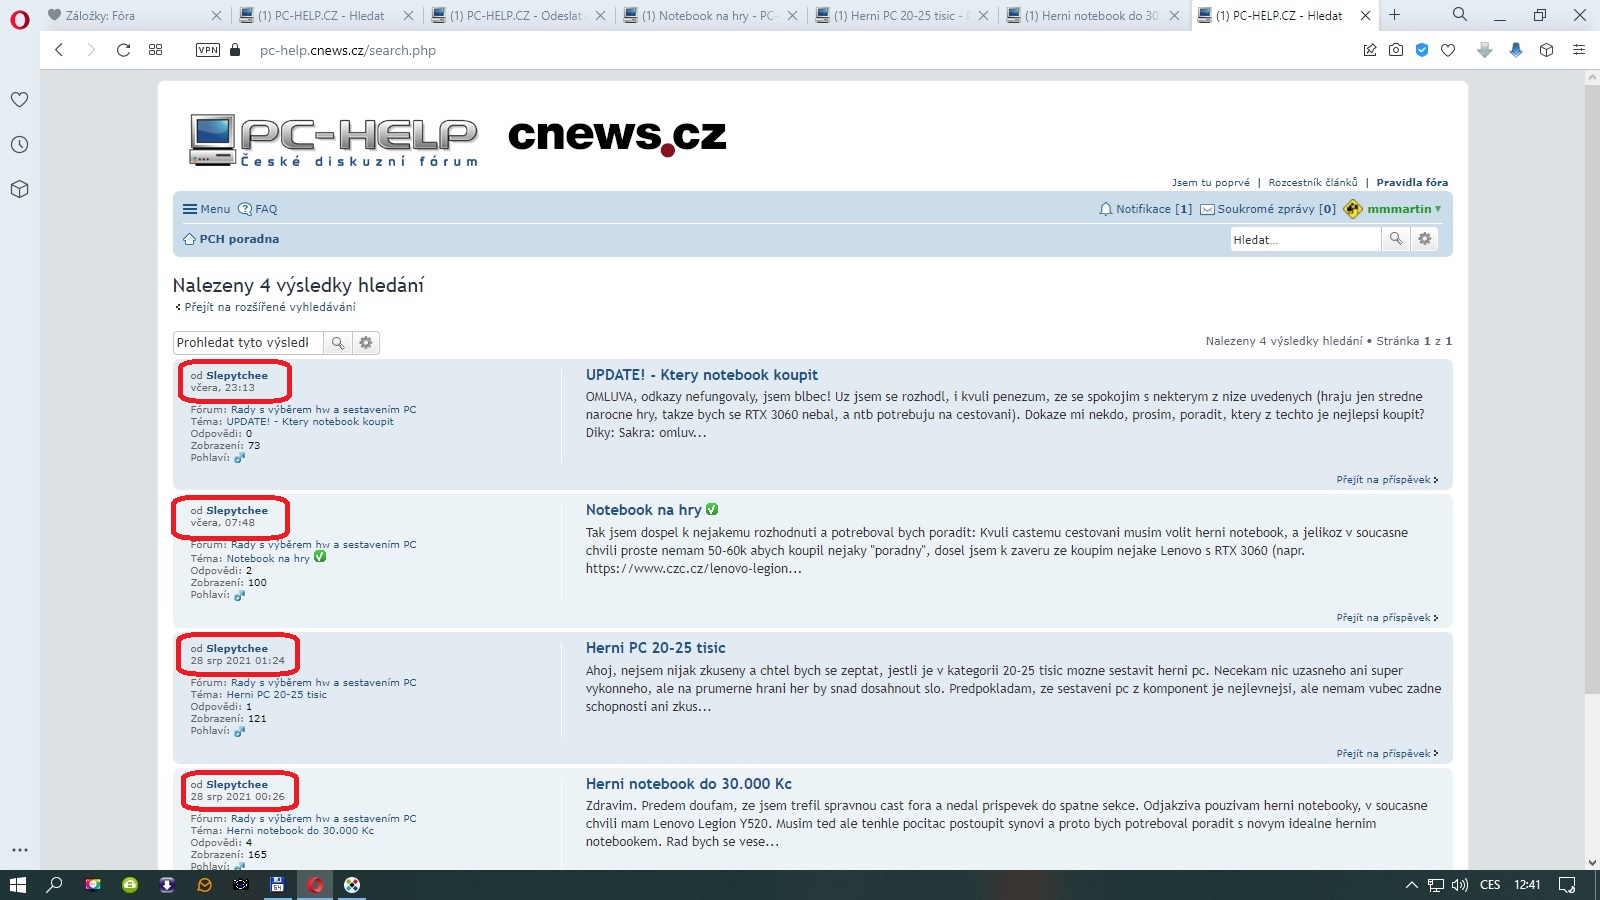1600x900 pixels.
Task: Open the extensions cube icon in toolbar
Action: (x=1547, y=50)
